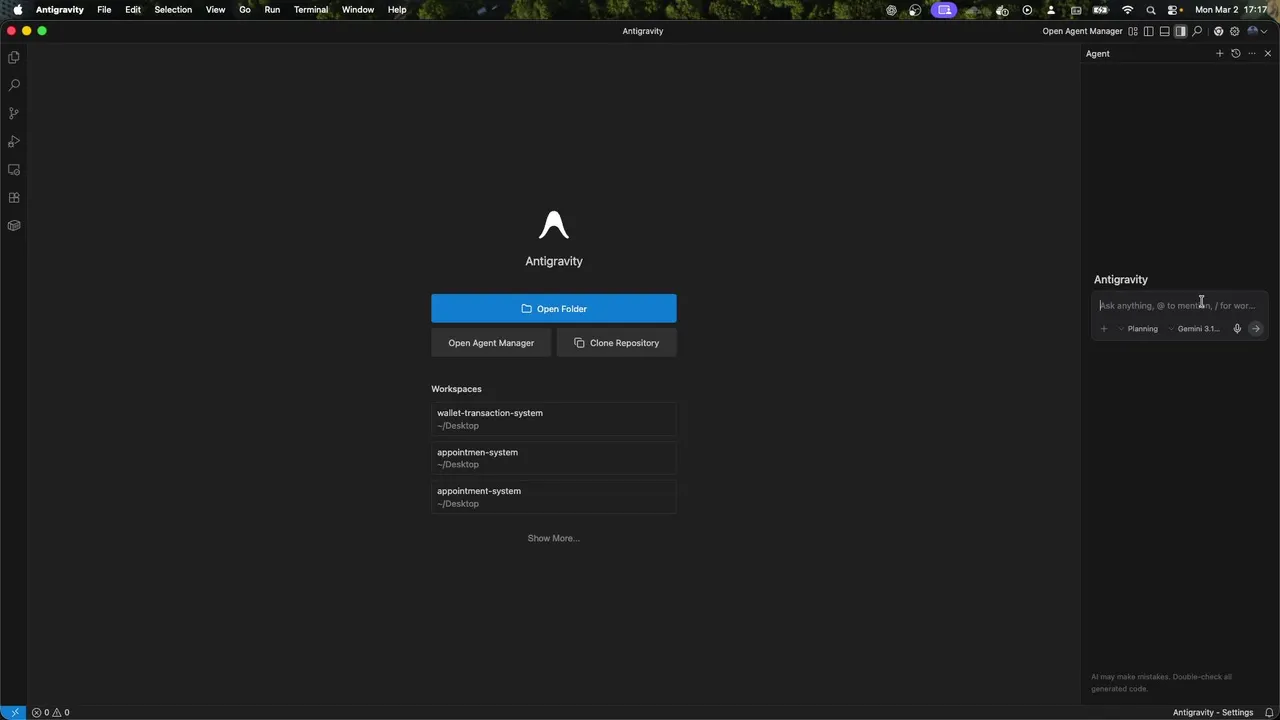Open notifications bell in status bar
The height and width of the screenshot is (720, 1280).
[1269, 712]
